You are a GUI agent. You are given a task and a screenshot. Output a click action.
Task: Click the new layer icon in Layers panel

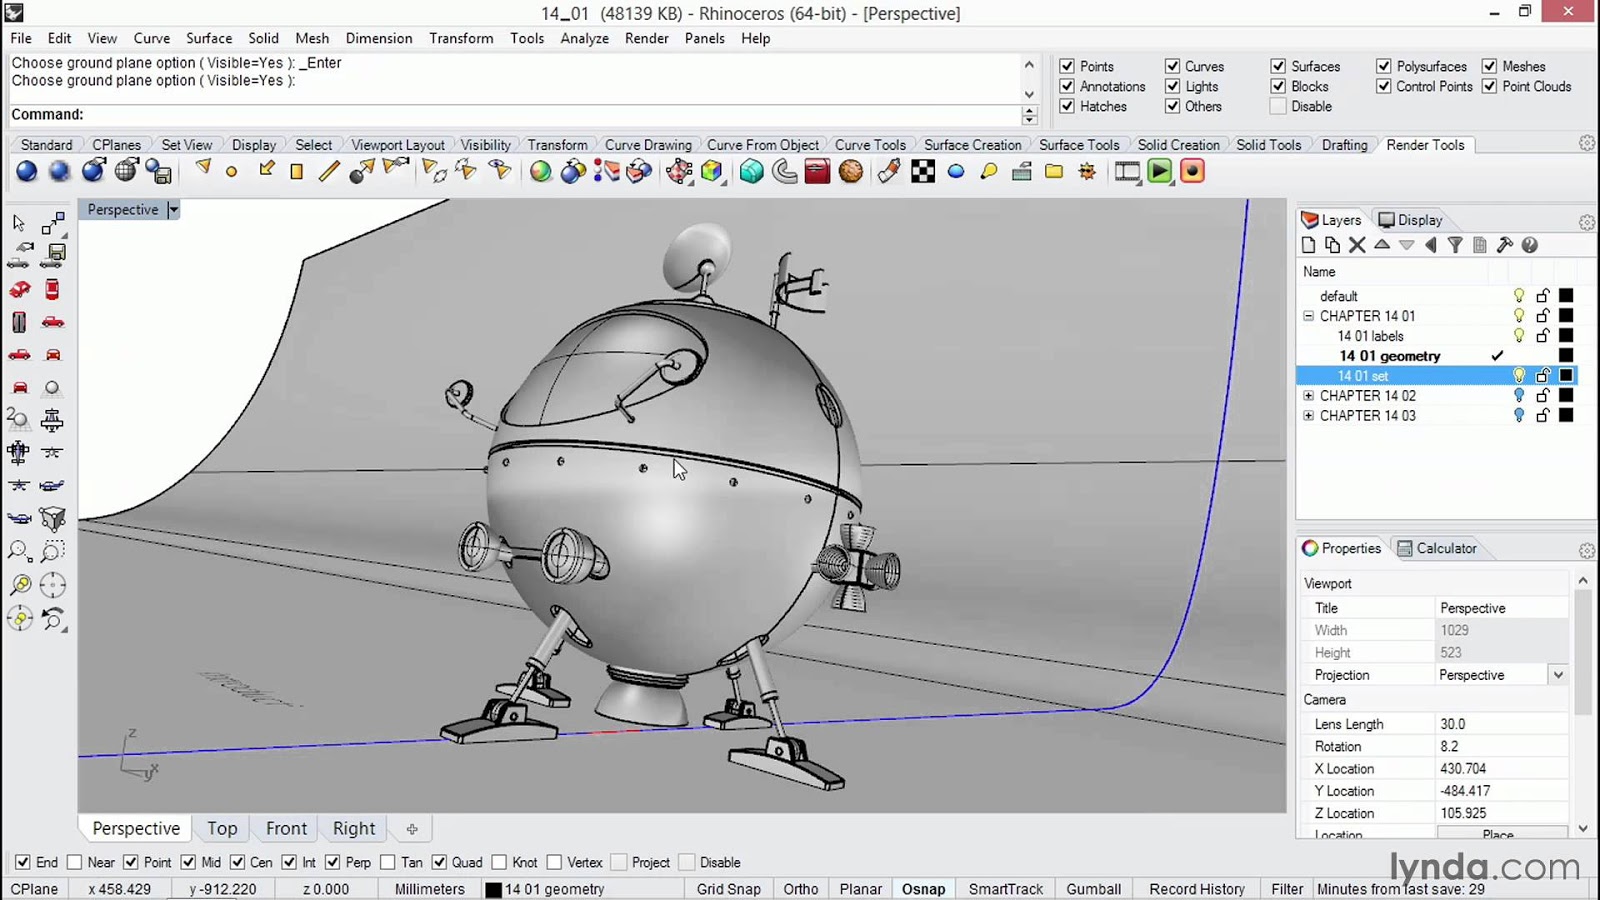pyautogui.click(x=1308, y=245)
